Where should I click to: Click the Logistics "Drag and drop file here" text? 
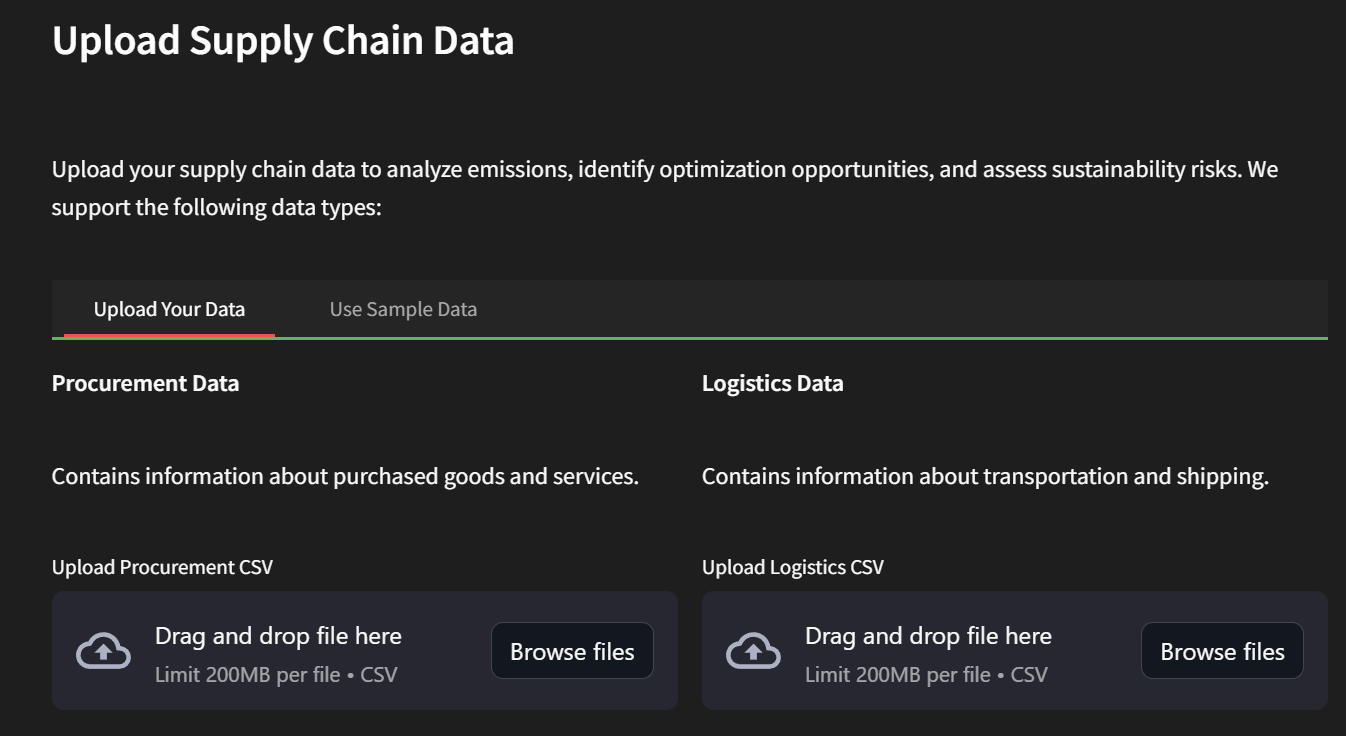point(928,636)
